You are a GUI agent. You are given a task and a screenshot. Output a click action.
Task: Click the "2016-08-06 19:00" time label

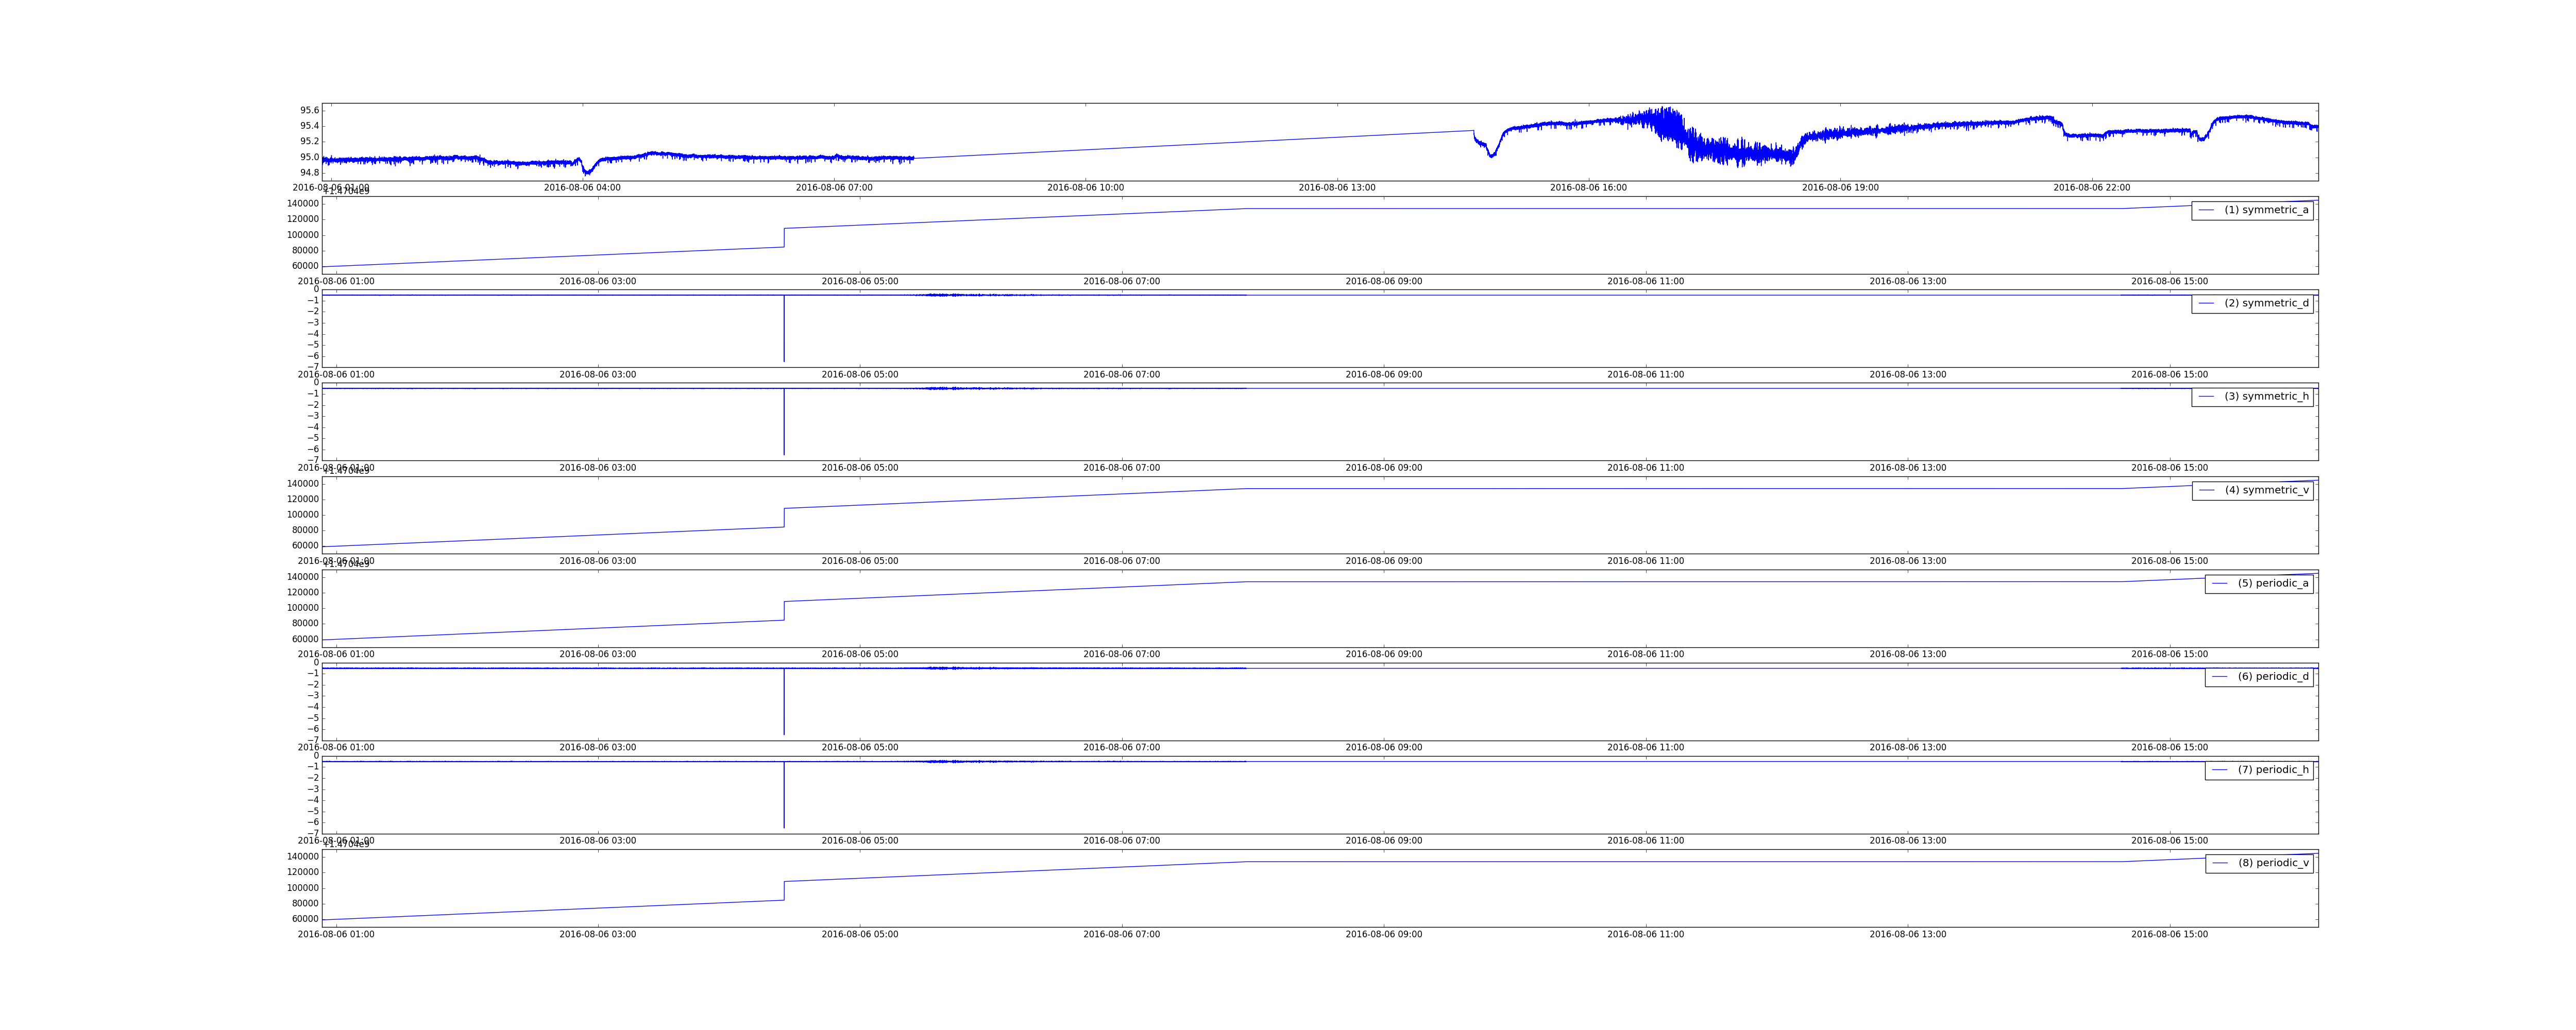coord(1840,187)
